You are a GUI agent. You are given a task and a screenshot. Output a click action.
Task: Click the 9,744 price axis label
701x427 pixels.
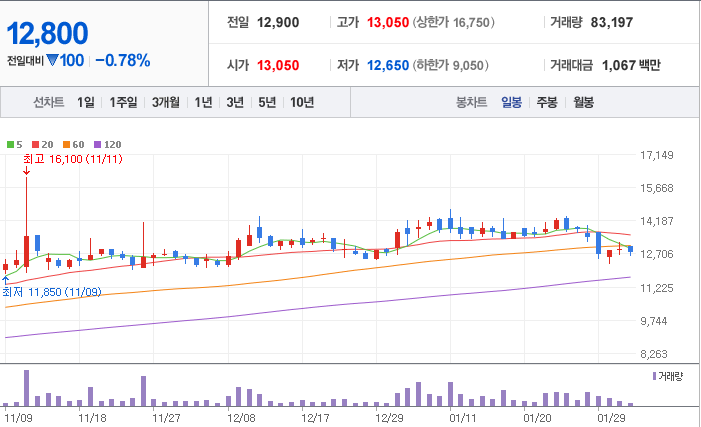[x=654, y=321]
